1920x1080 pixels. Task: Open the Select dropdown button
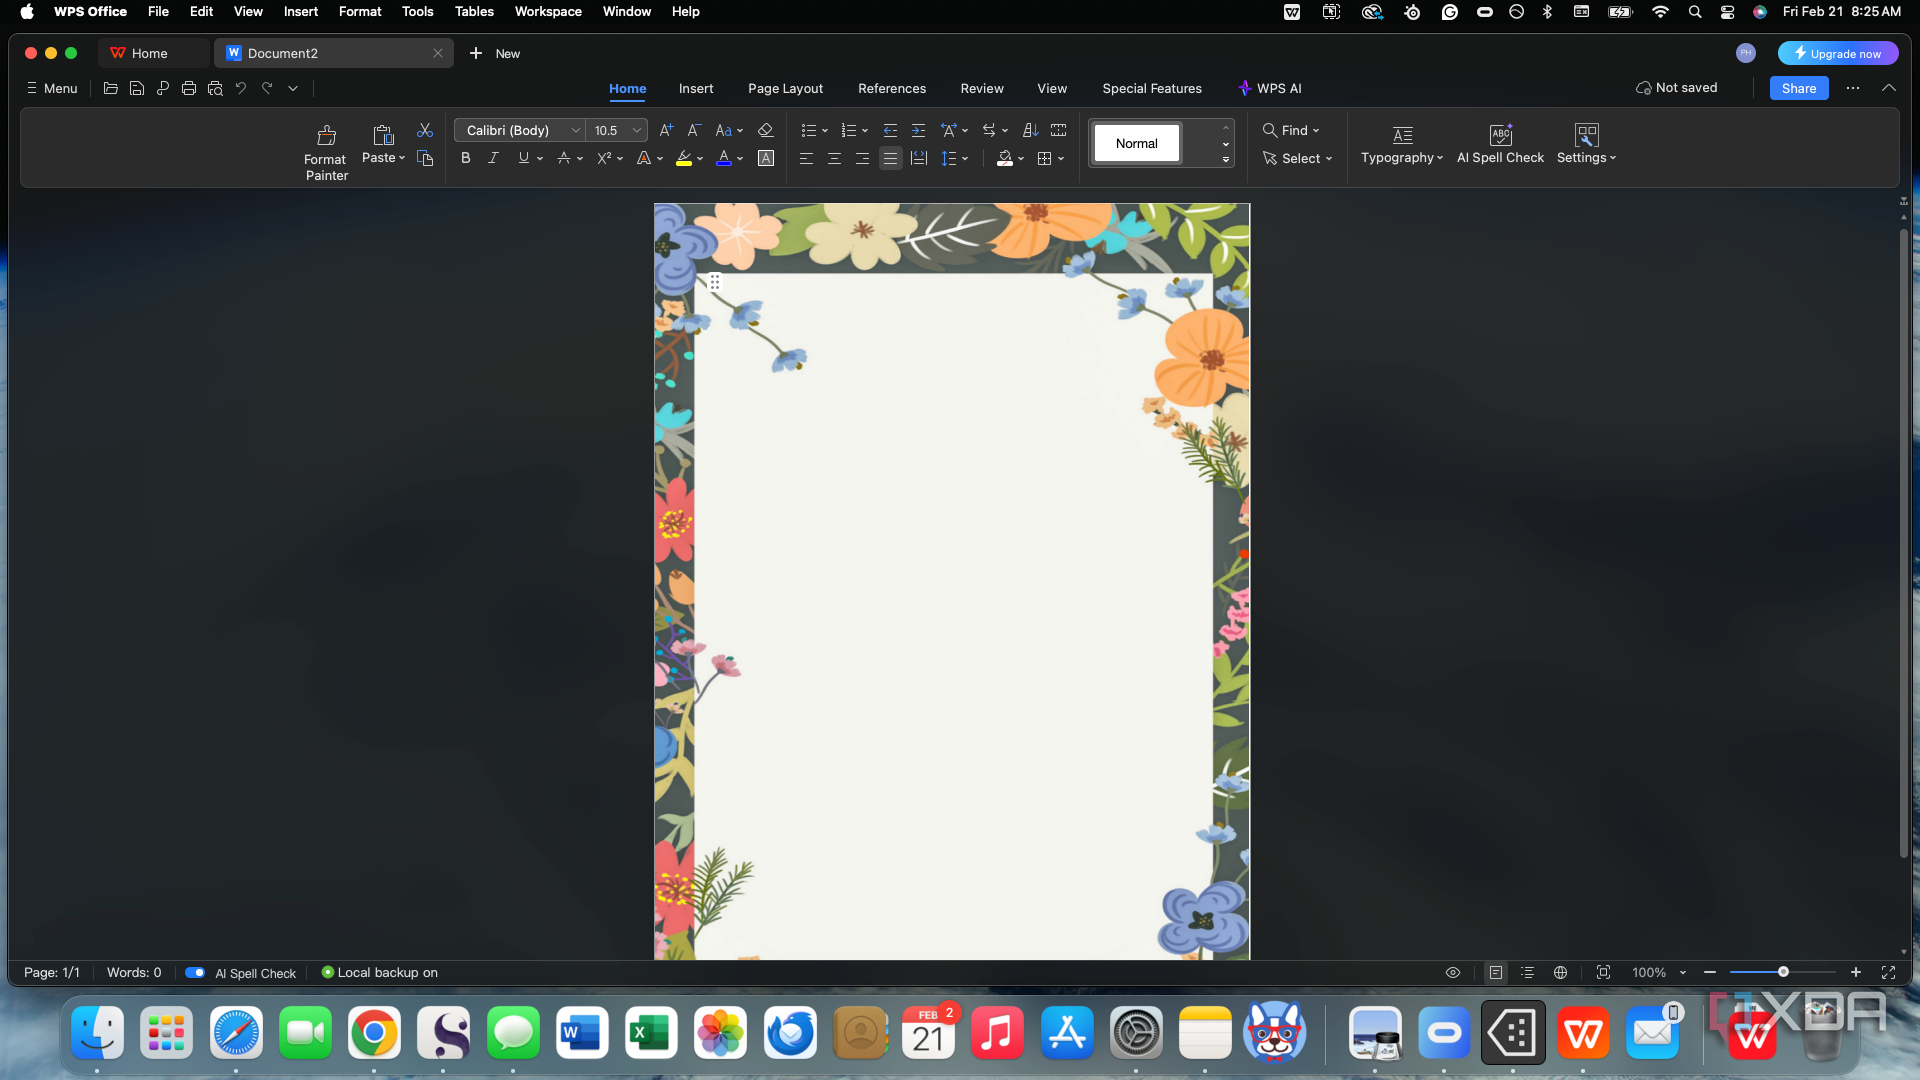(x=1297, y=158)
